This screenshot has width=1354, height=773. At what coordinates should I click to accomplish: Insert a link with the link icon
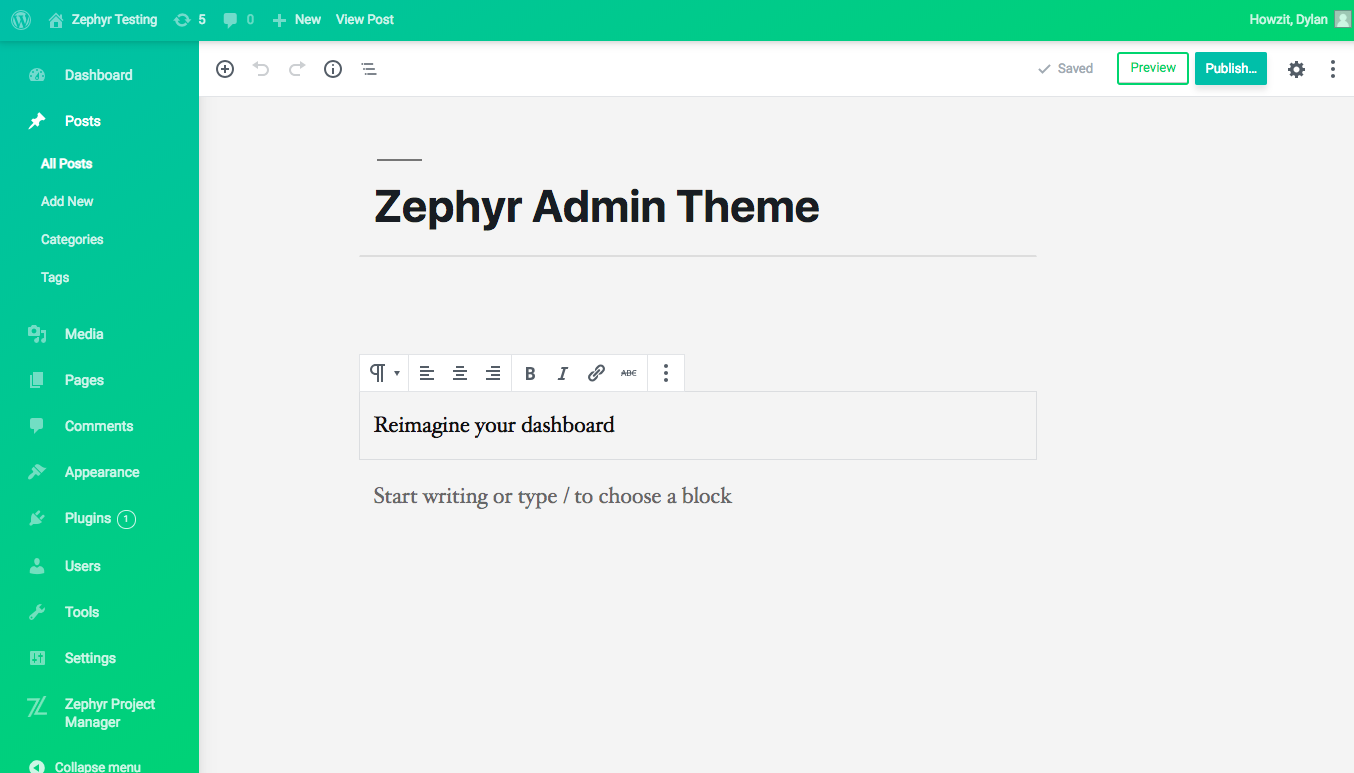coord(596,373)
